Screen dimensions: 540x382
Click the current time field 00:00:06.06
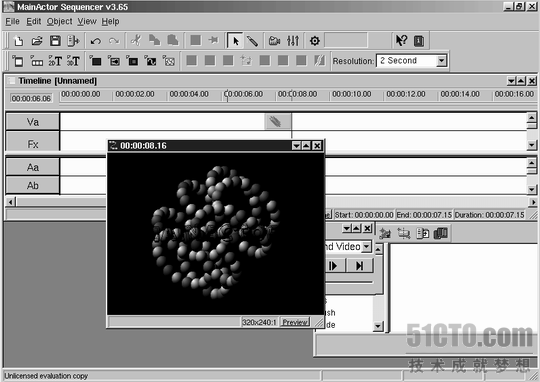[31, 99]
